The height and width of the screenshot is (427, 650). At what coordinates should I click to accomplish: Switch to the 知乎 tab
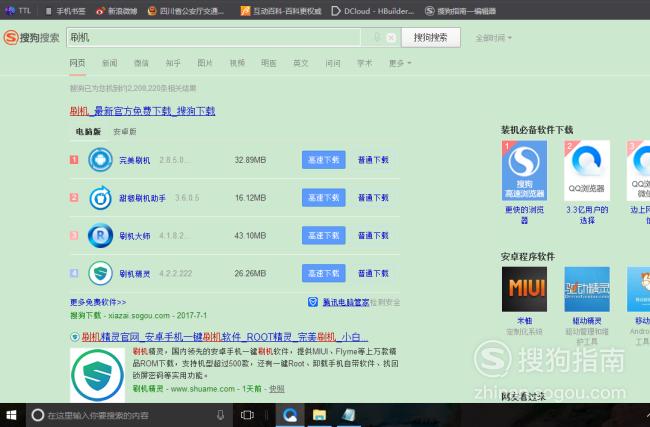(x=173, y=63)
